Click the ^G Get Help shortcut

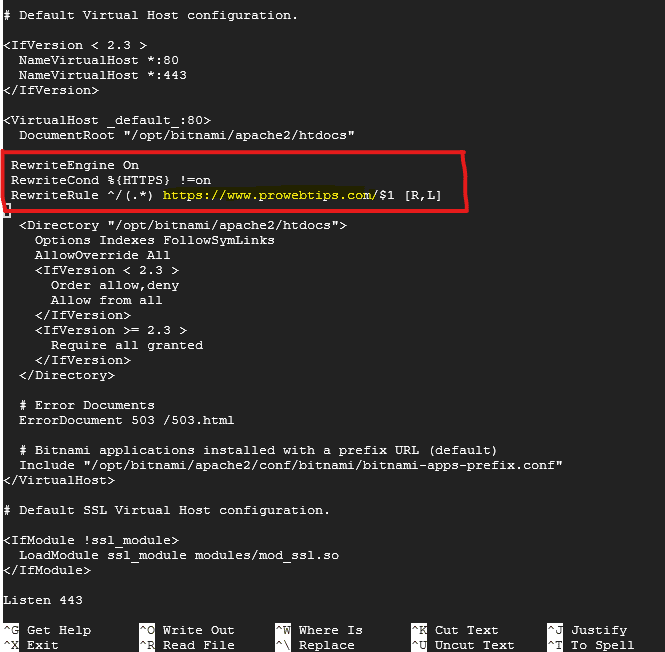pos(47,630)
